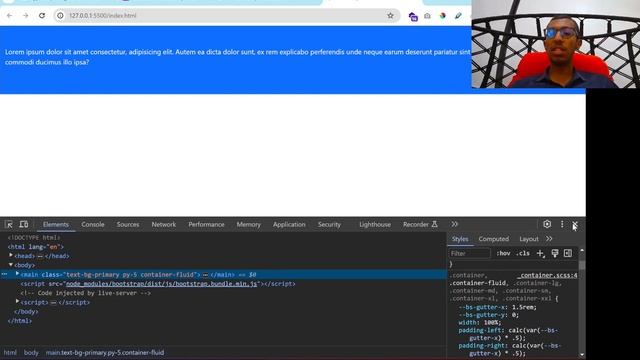Click ellipsis badge inside the main element
This screenshot has width=640, height=360.
tap(205, 275)
